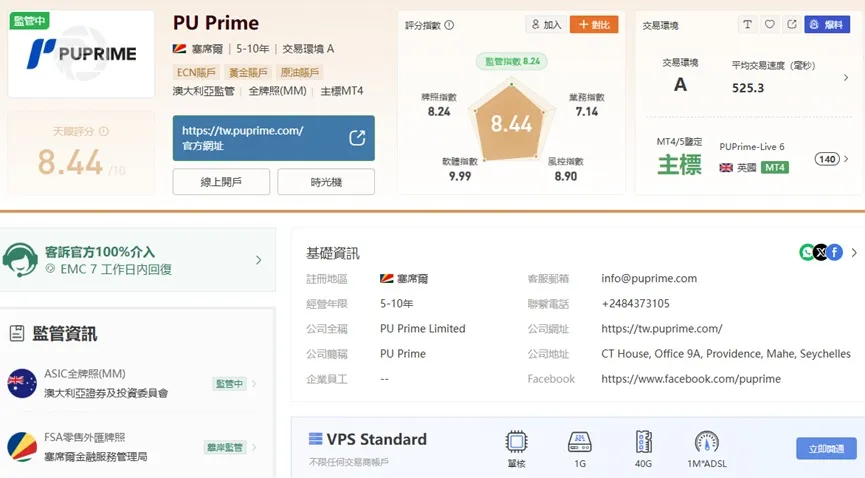Image resolution: width=865 pixels, height=478 pixels.
Task: Expand the ASIC row chevron beside 監管中
Action: click(254, 384)
